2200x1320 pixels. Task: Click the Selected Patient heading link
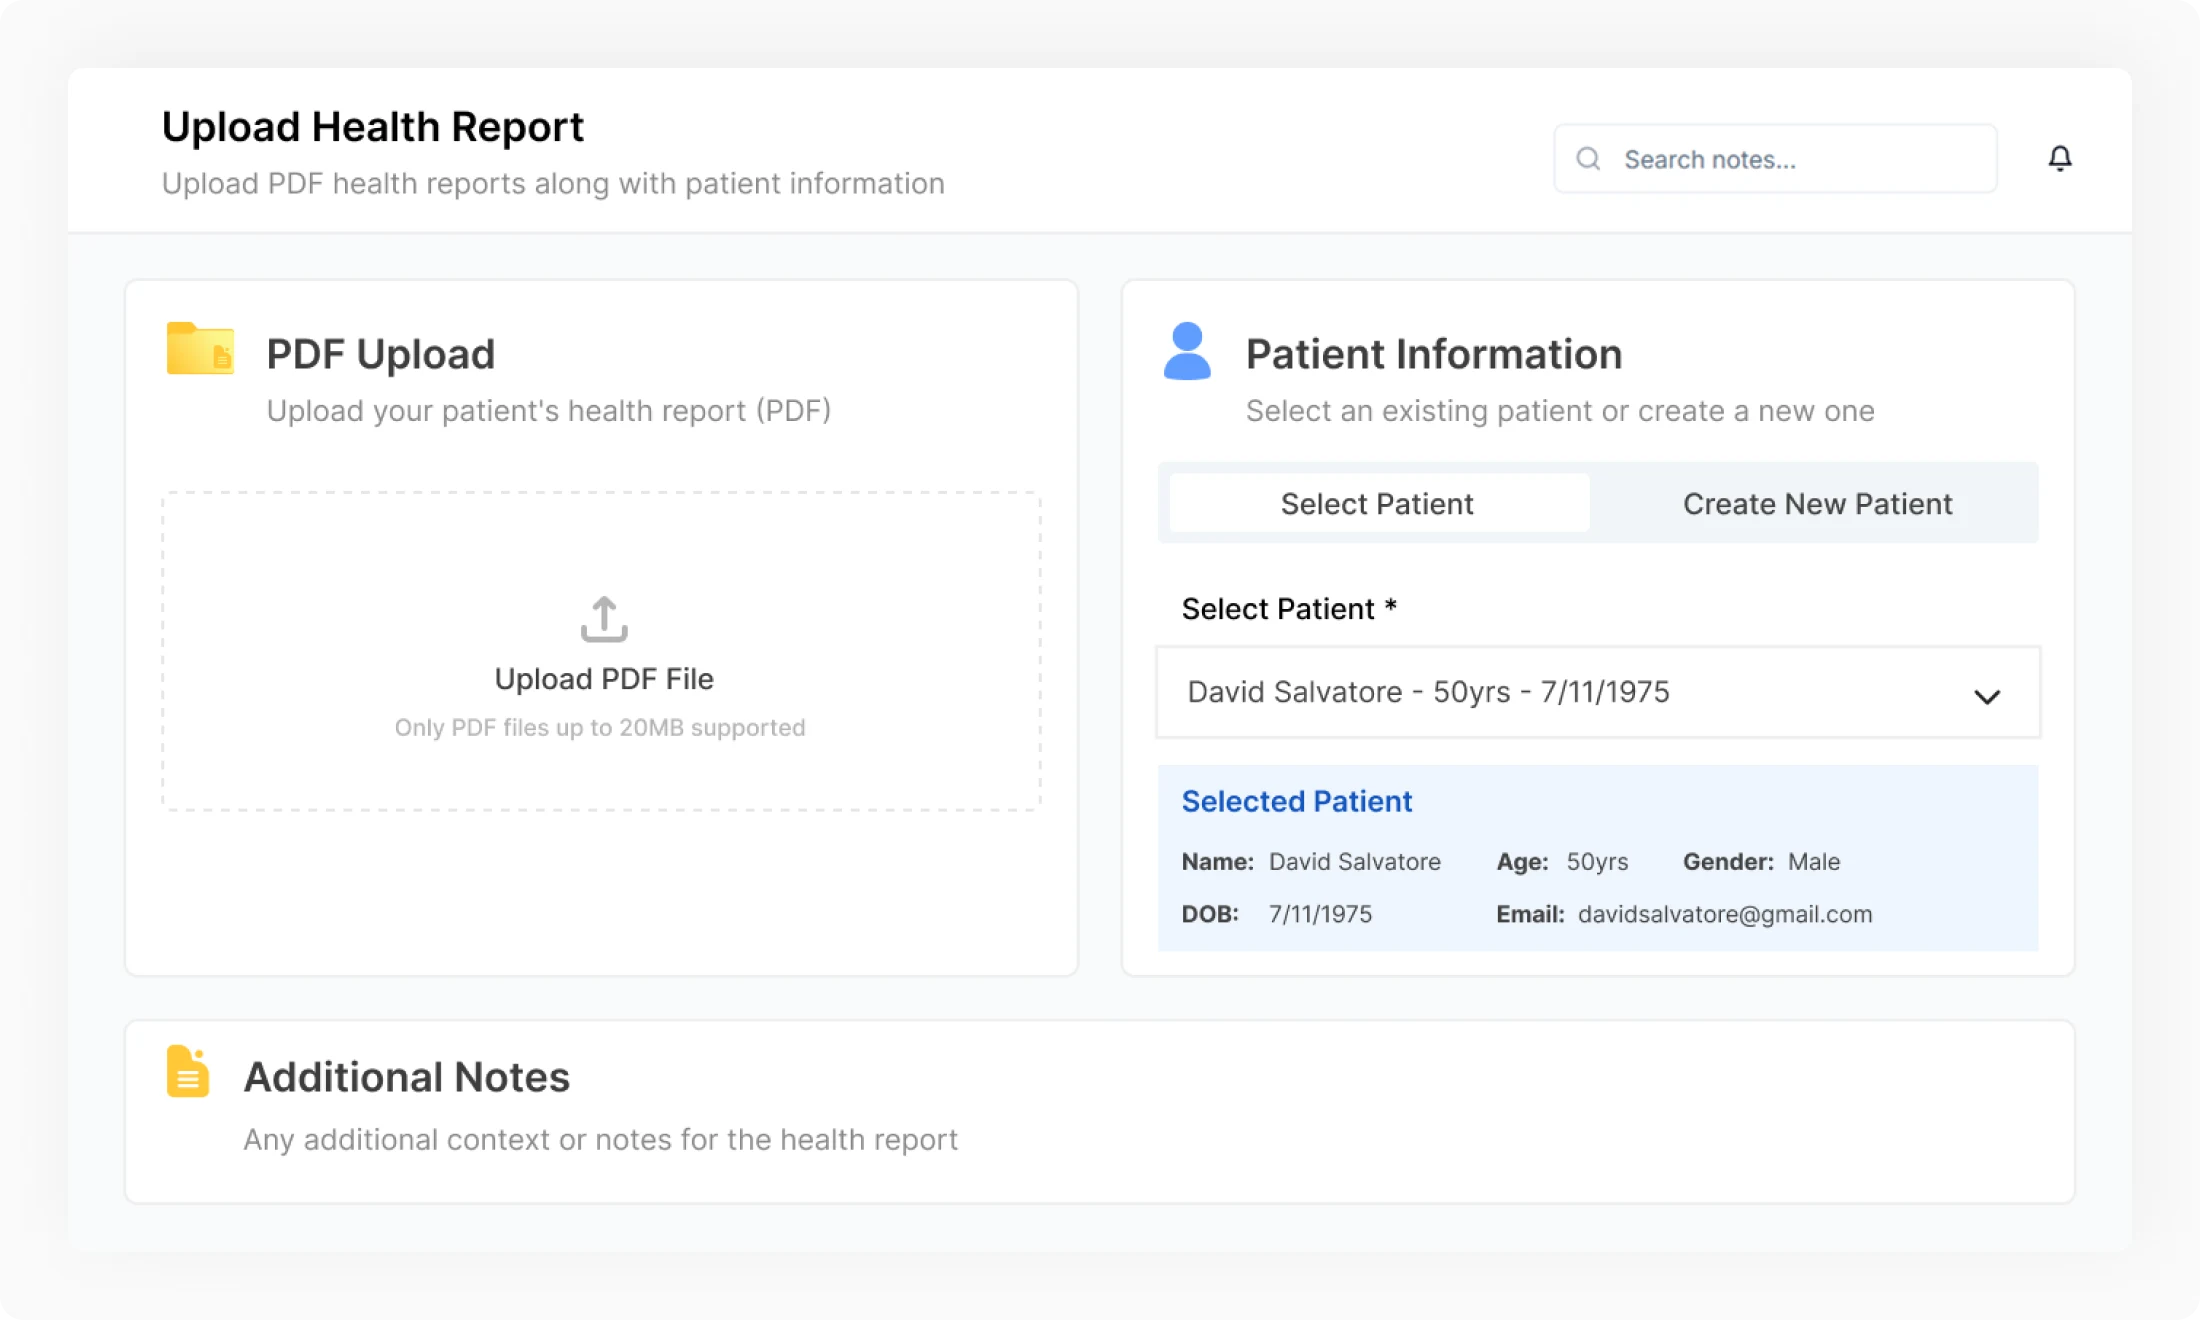pyautogui.click(x=1297, y=801)
